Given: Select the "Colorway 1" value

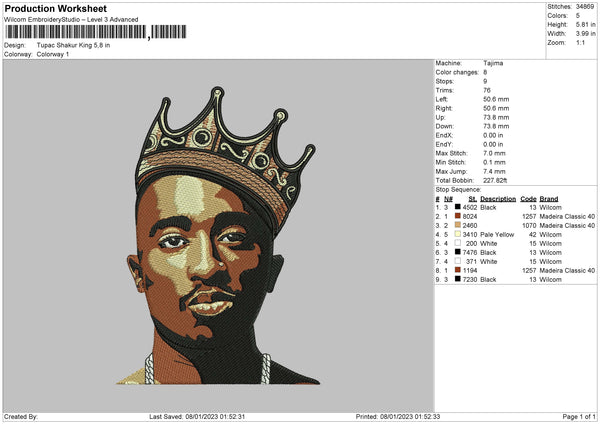Looking at the screenshot, I should (53, 54).
